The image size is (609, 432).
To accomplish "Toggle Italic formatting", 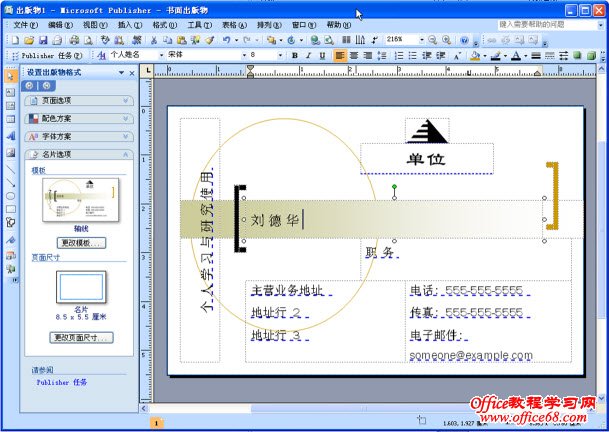I will (308, 56).
